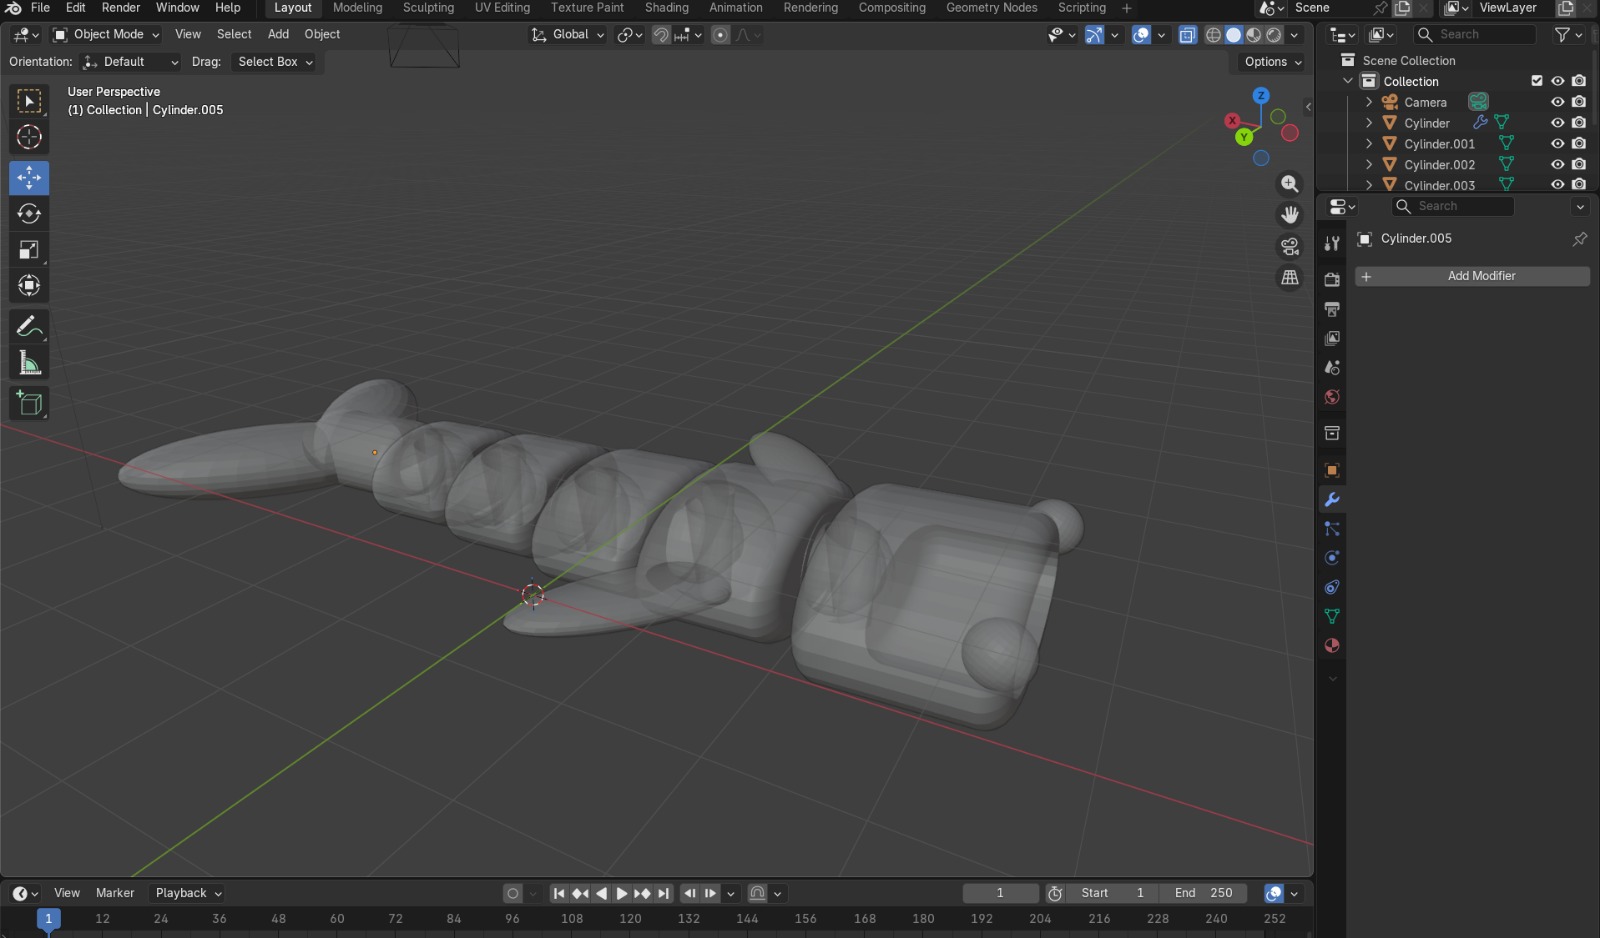Open the Particles properties tab
The image size is (1600, 938).
pyautogui.click(x=1332, y=528)
